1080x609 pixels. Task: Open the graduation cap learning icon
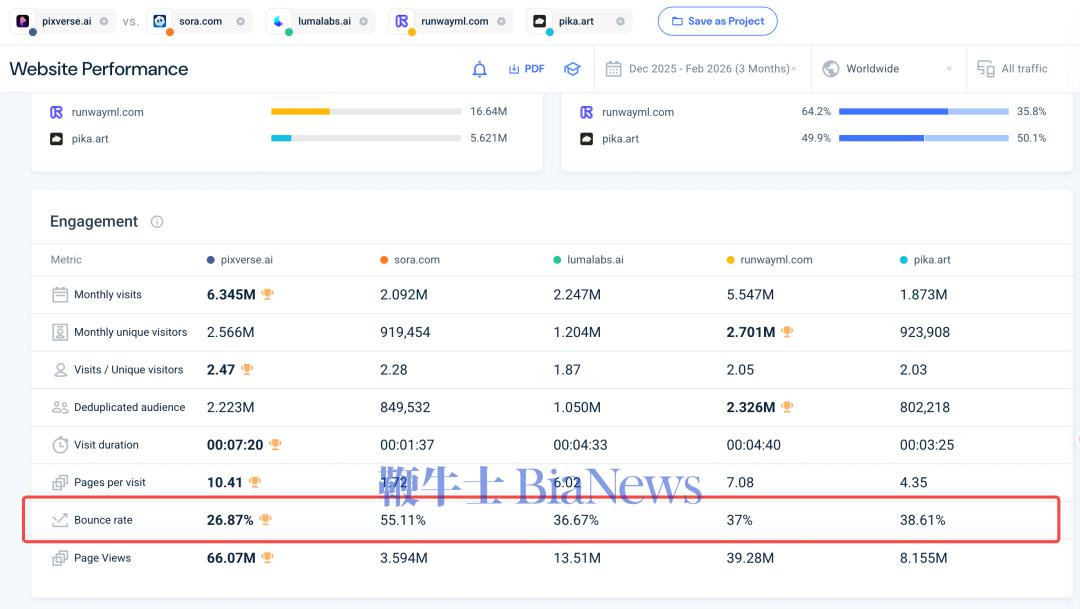[572, 69]
